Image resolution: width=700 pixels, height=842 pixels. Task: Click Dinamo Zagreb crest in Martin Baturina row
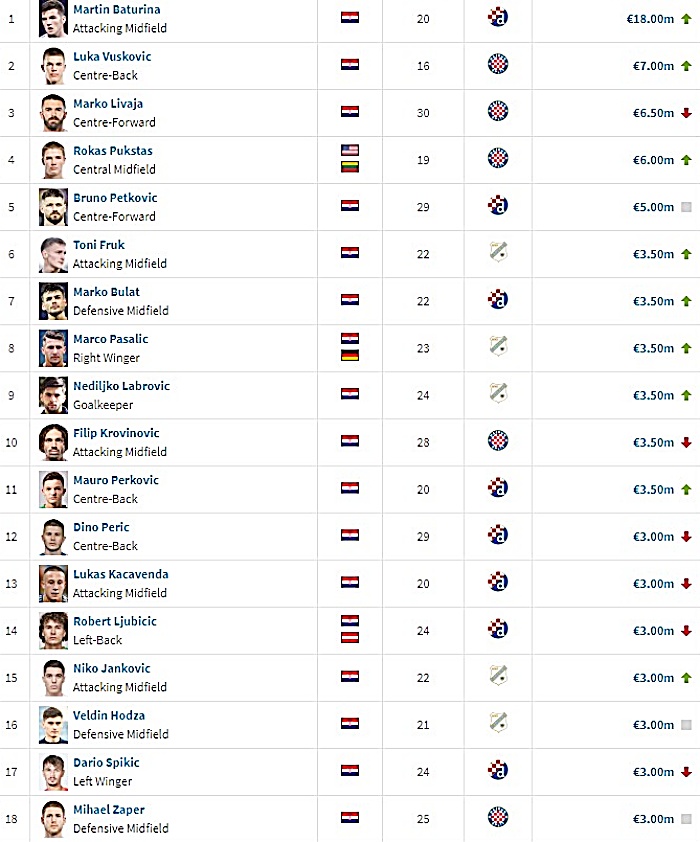(x=498, y=18)
